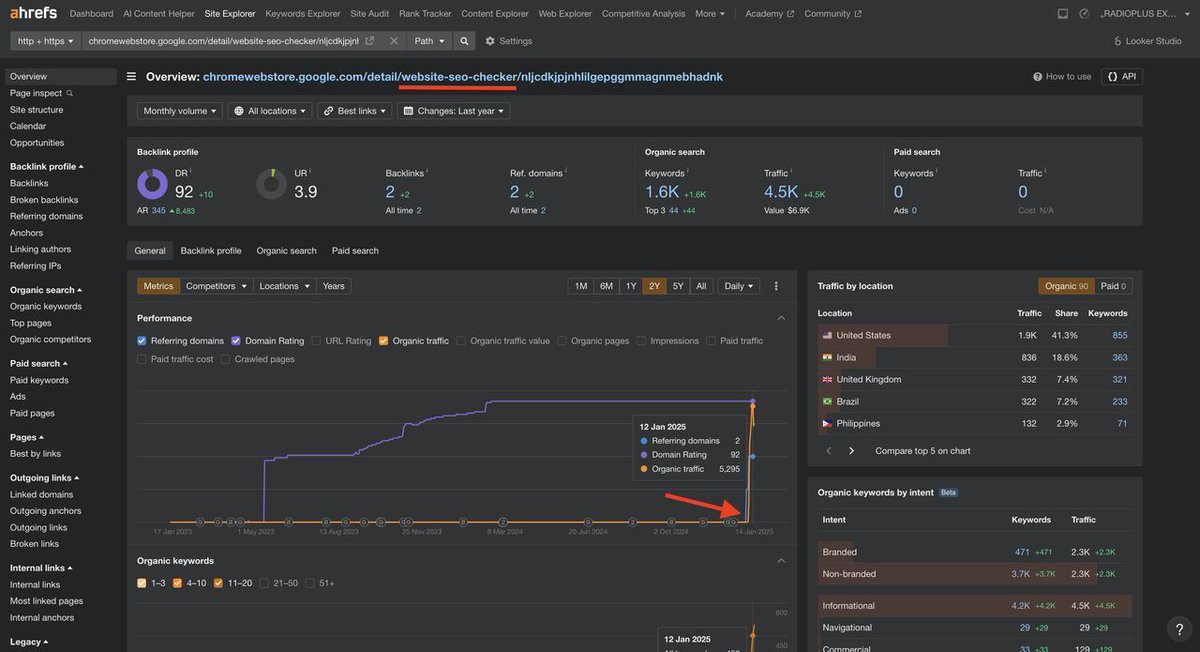1200x652 pixels.
Task: Open the Backlink profile tab
Action: coord(211,251)
